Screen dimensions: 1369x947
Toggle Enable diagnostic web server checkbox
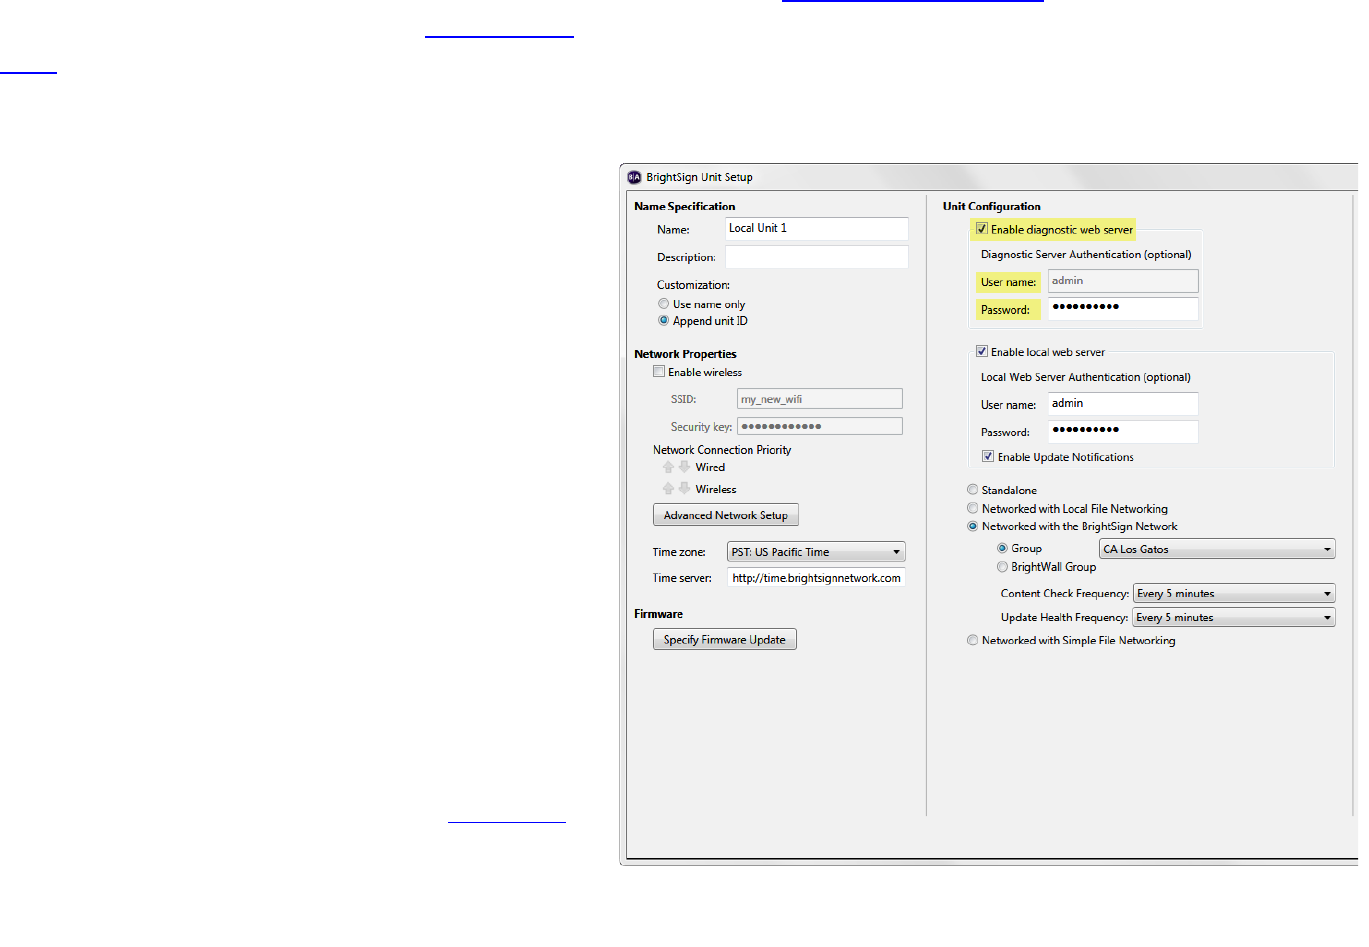click(982, 229)
